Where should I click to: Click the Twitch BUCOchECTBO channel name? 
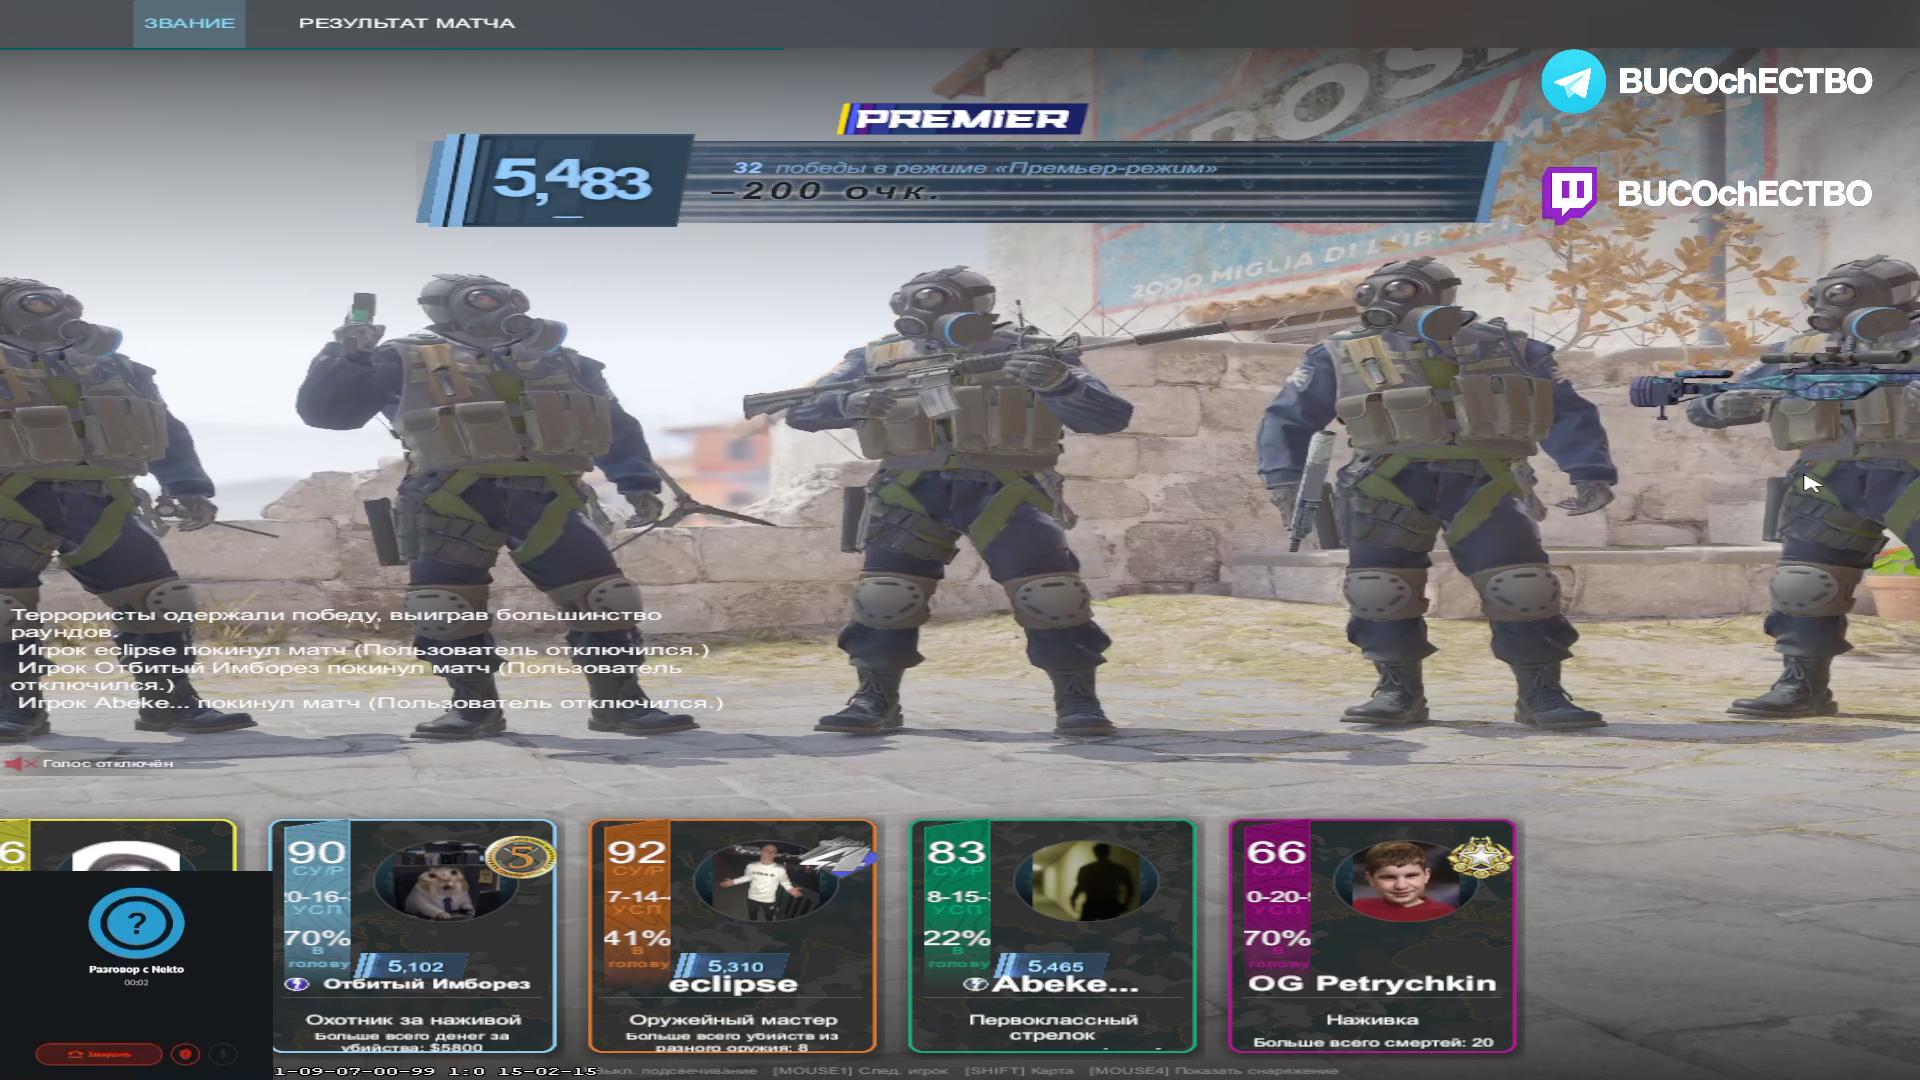(x=1745, y=194)
